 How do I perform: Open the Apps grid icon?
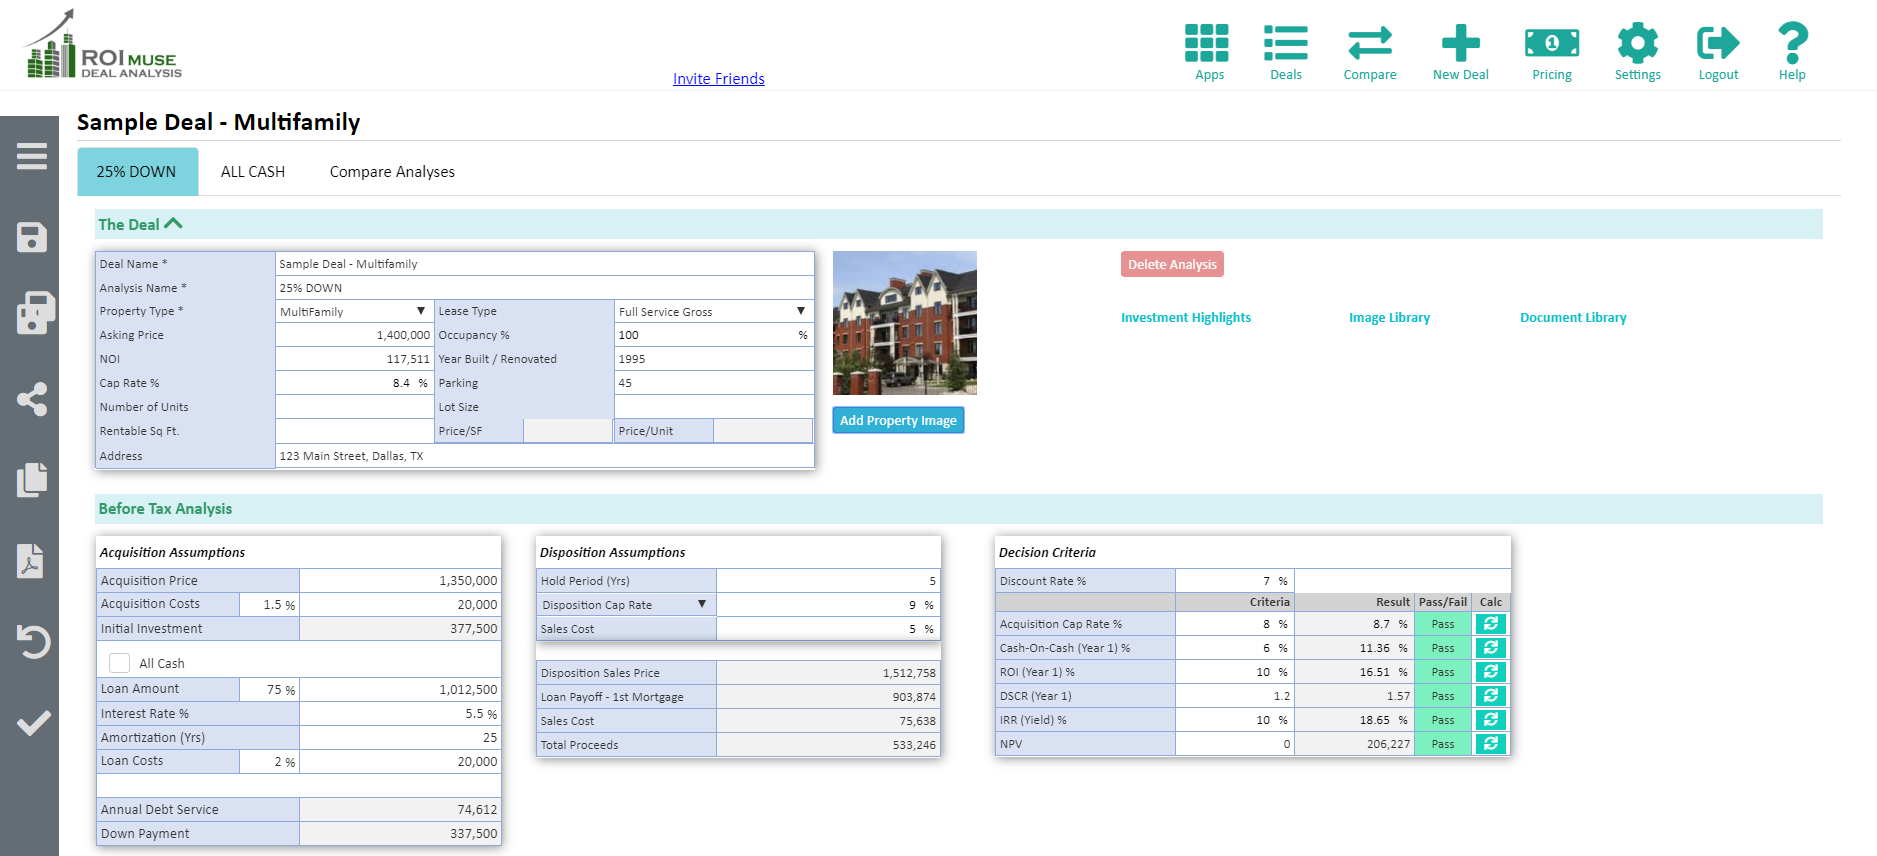1207,43
